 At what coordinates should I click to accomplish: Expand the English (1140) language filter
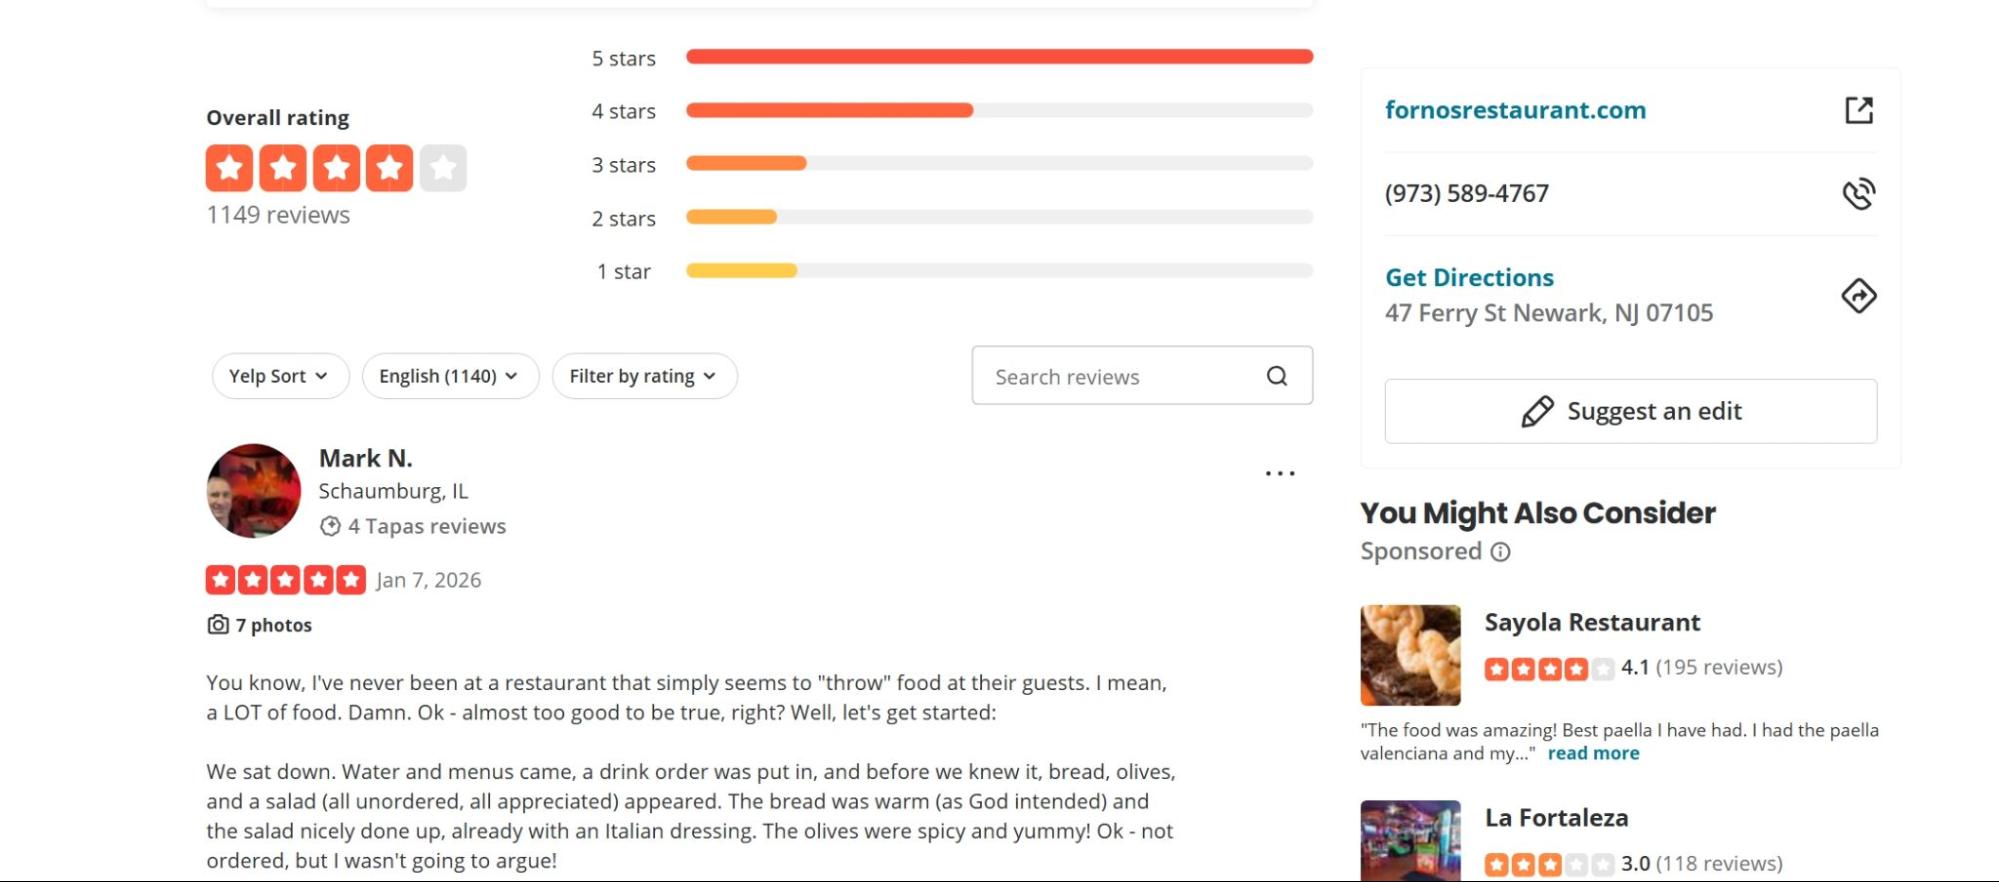(x=450, y=376)
